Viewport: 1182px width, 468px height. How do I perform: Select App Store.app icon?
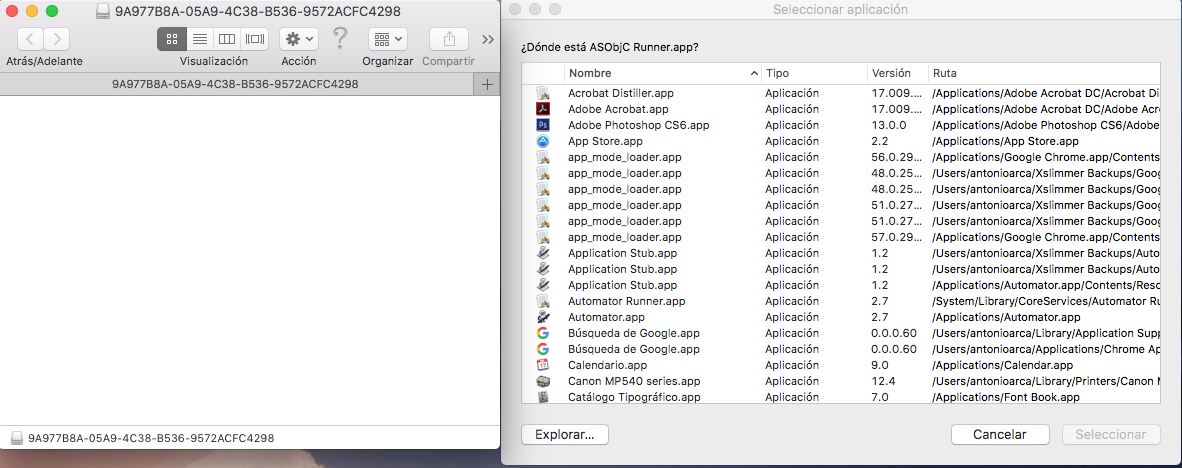coord(543,141)
